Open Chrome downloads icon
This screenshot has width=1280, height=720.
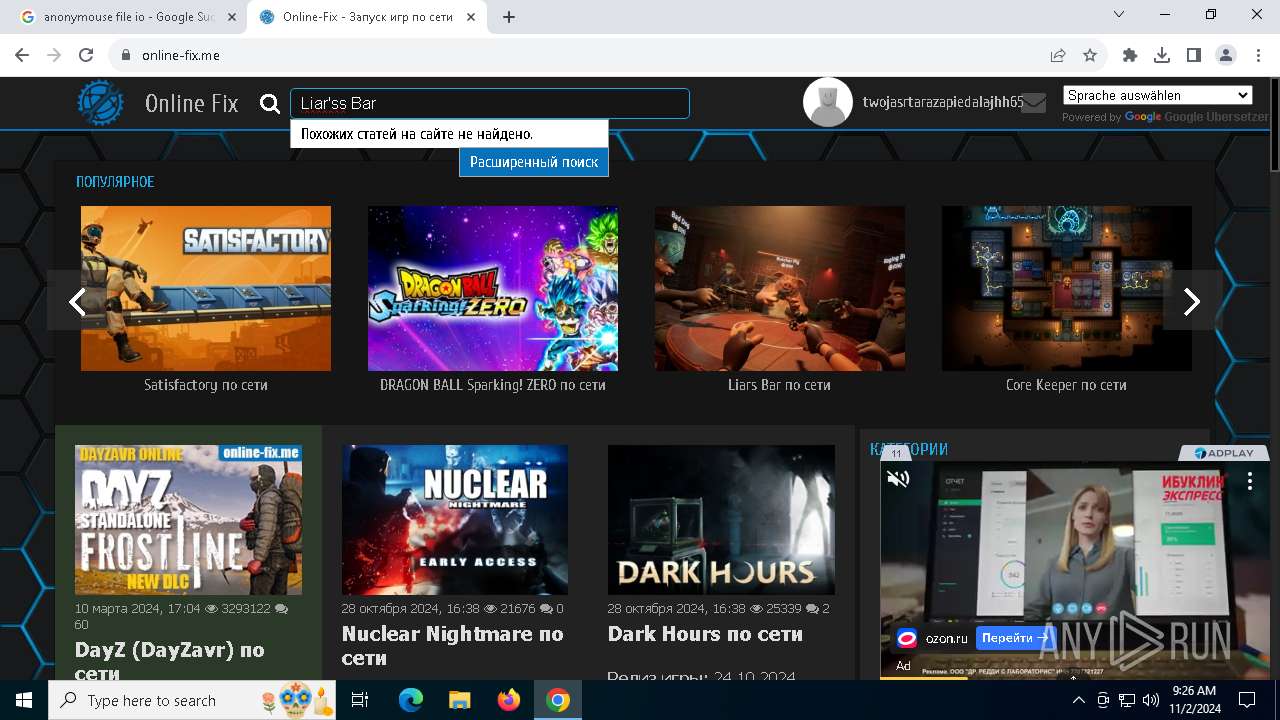coord(1162,56)
